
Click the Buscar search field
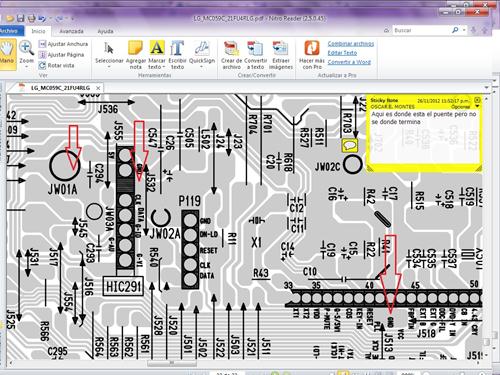pyautogui.click(x=422, y=30)
